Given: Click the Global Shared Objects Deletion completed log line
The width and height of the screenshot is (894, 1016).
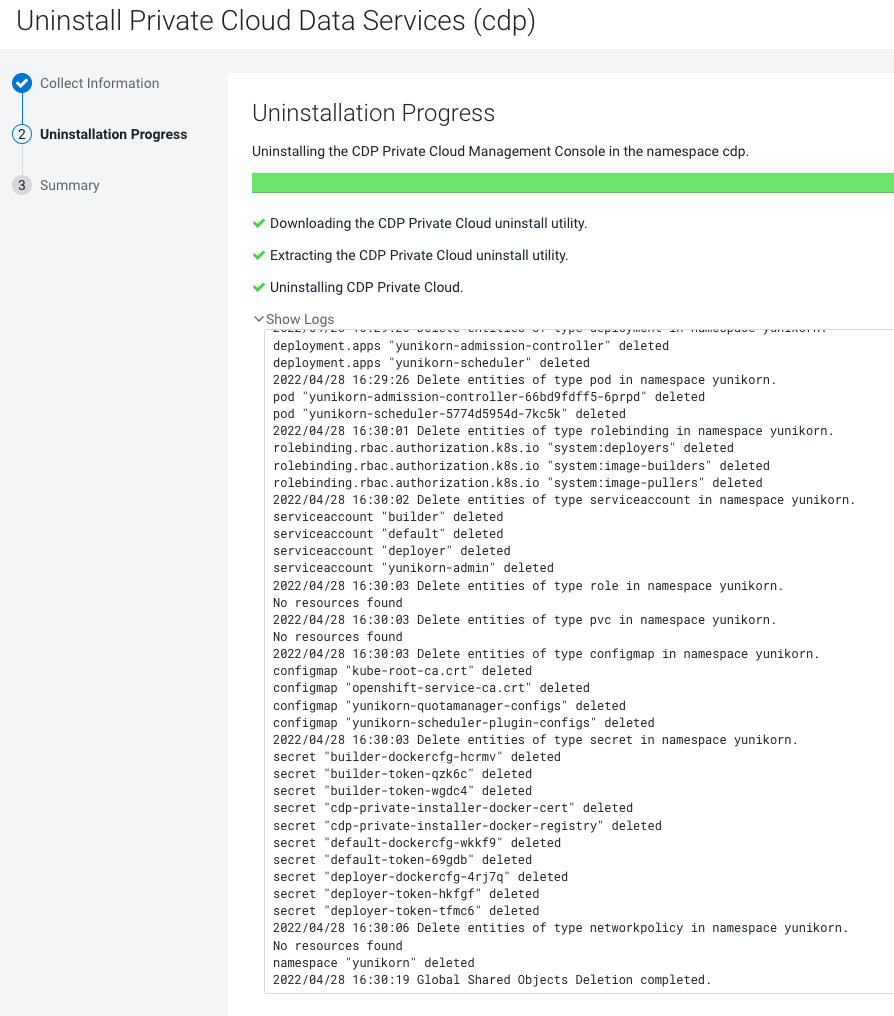Looking at the screenshot, I should click(x=492, y=980).
